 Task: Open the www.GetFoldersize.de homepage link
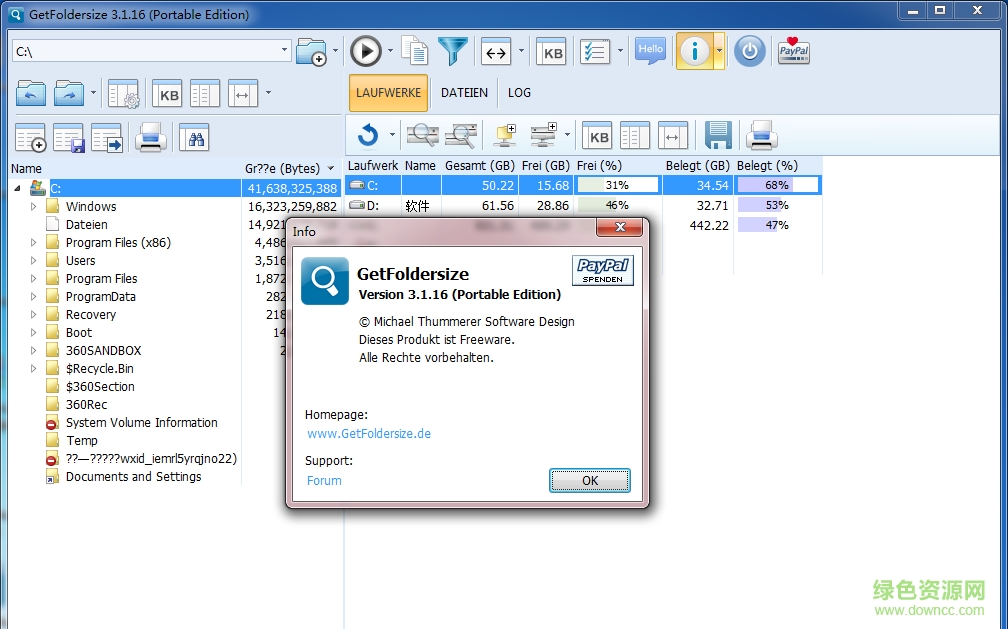pyautogui.click(x=369, y=434)
